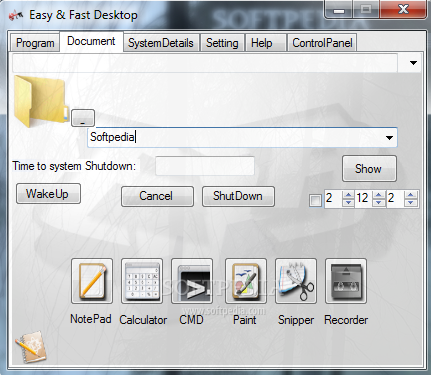
Task: Click the app logo in title bar
Action: (16, 15)
